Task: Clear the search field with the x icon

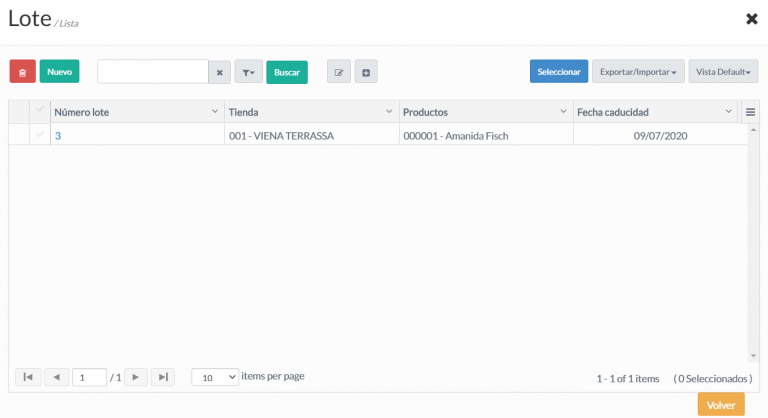Action: [x=219, y=72]
